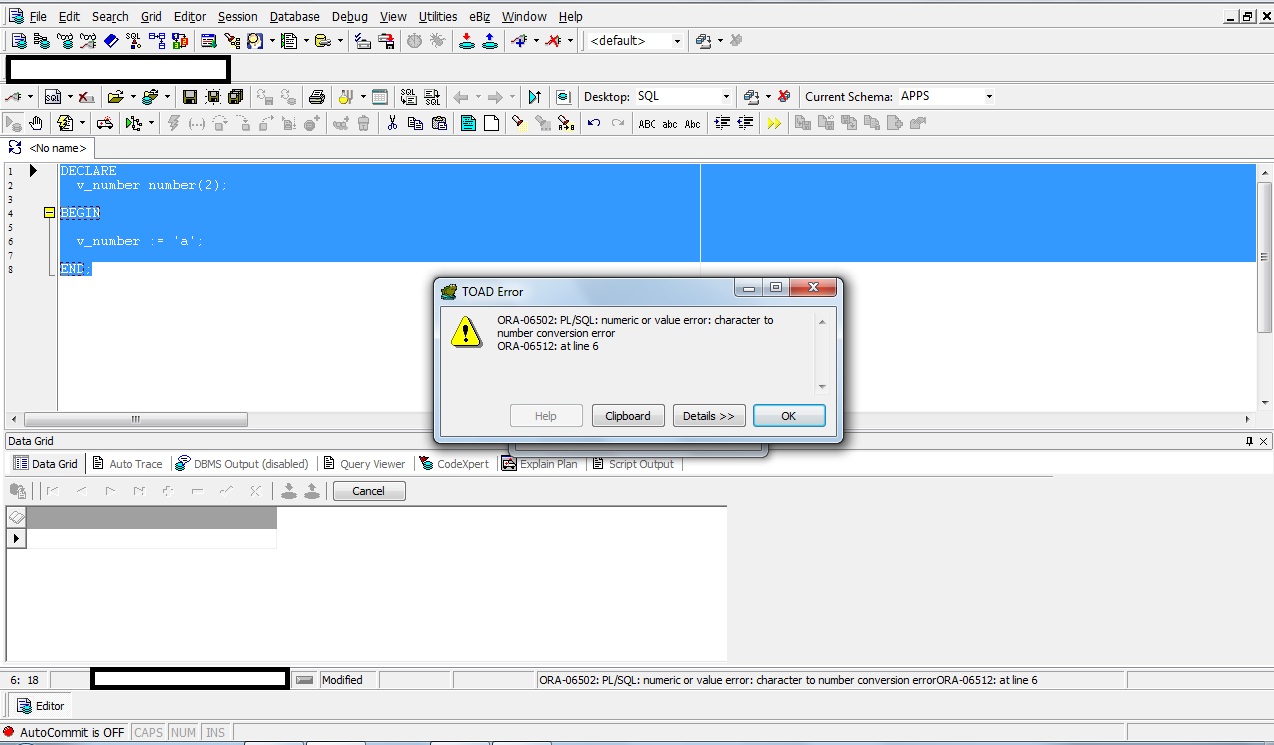Open a file using the Open folder icon

(116, 97)
